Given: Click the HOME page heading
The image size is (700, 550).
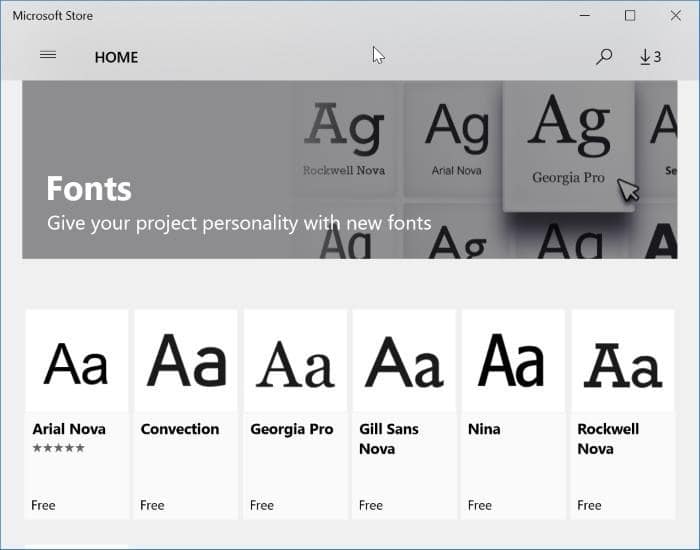Looking at the screenshot, I should tap(117, 57).
